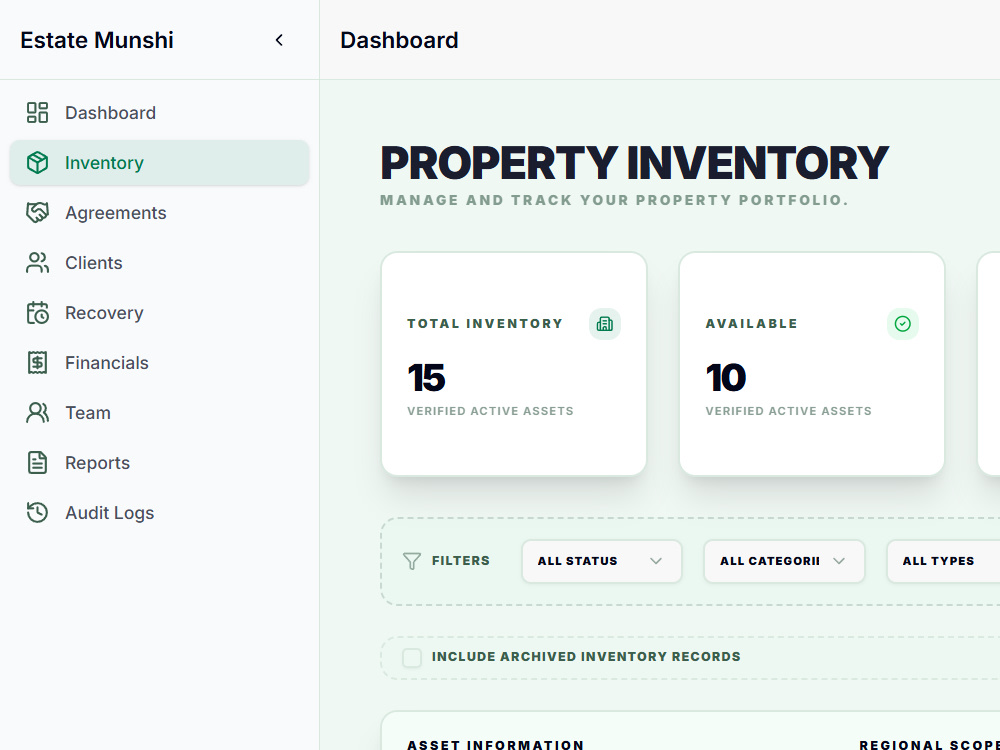Click the check-circle icon on Available card
This screenshot has height=750, width=1000.
[902, 324]
